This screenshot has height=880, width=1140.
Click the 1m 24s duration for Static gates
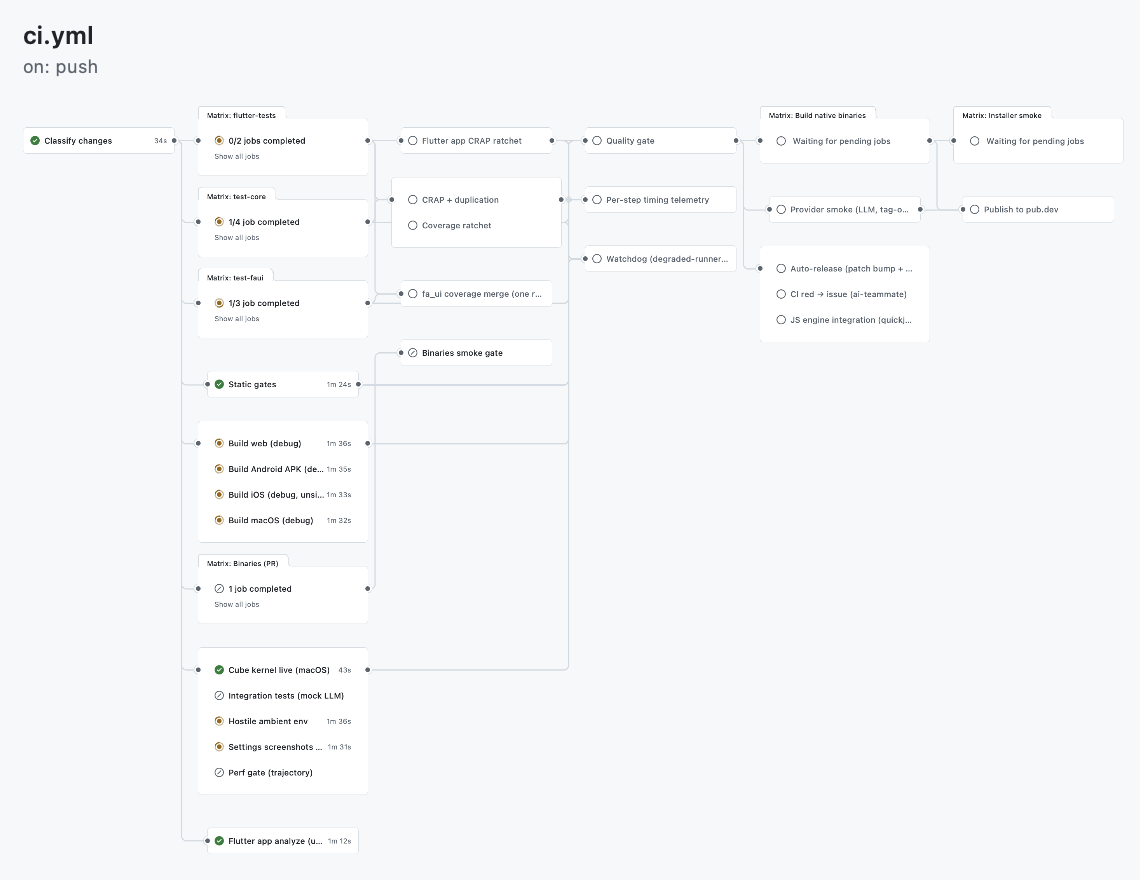[x=339, y=384]
